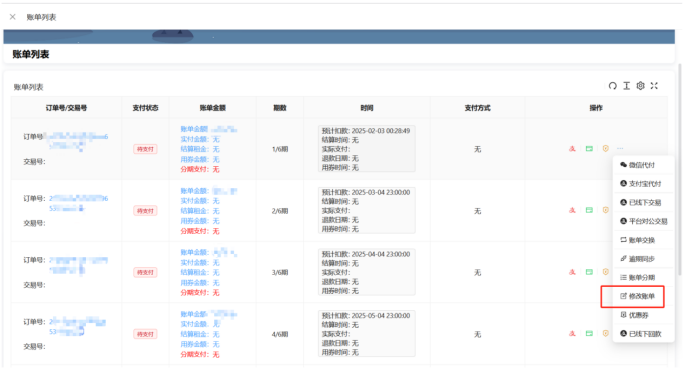Open the order number link in the 3/6期 row

click(79, 265)
